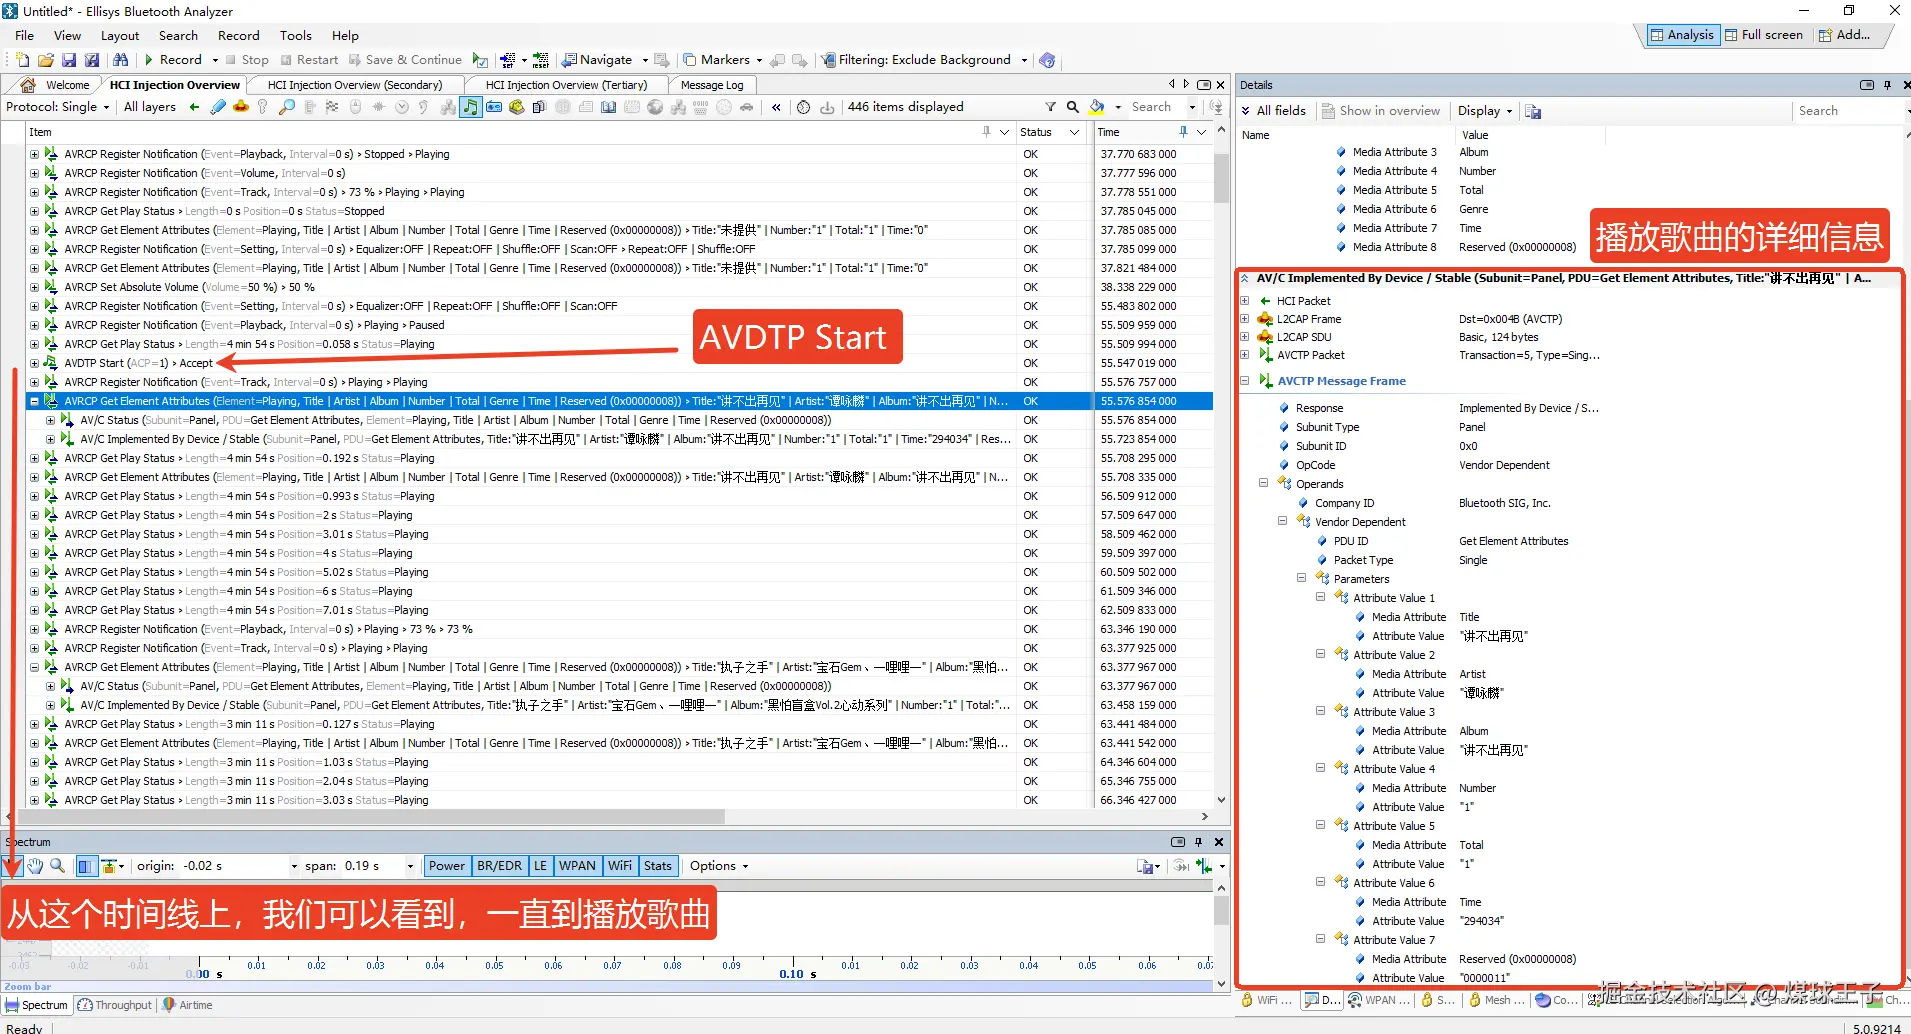Toggle the All fields view in Details
1911x1034 pixels.
tap(1274, 111)
